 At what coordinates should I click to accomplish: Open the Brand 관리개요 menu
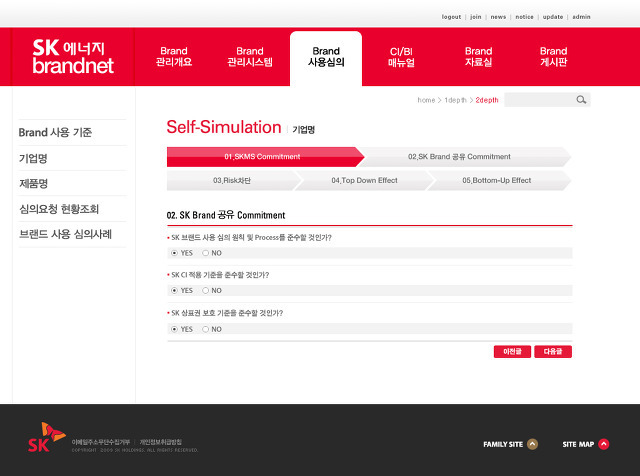pyautogui.click(x=174, y=57)
